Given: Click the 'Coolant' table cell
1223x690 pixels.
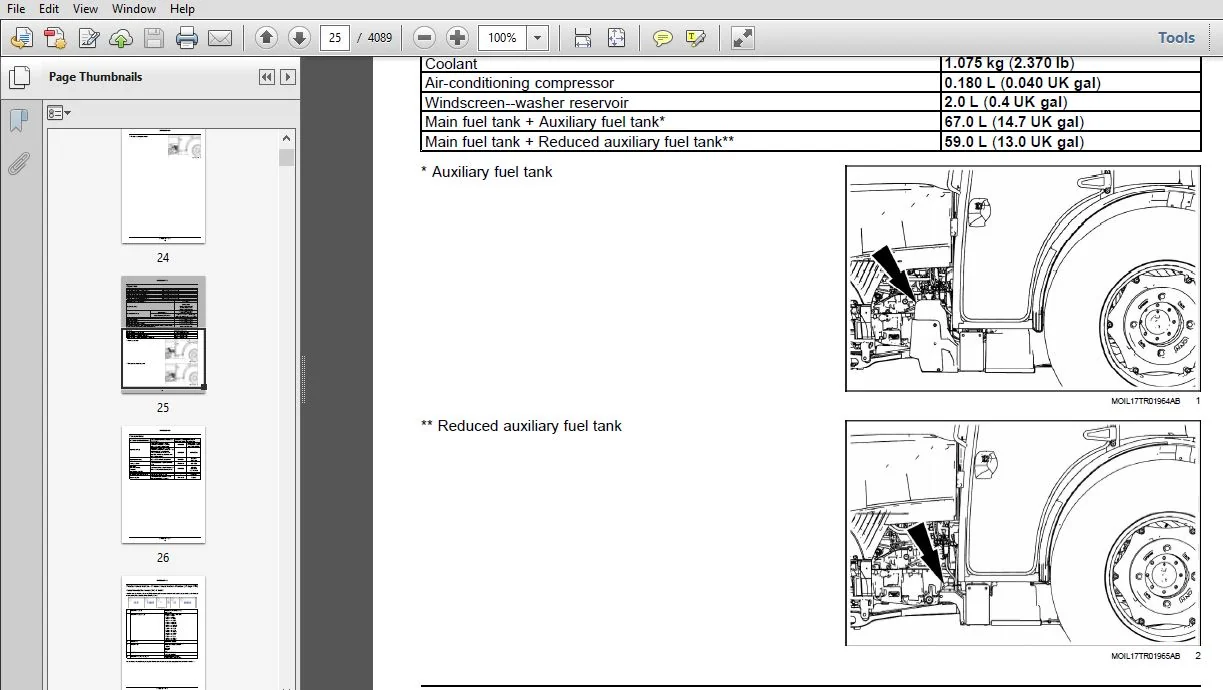Looking at the screenshot, I should [680, 64].
